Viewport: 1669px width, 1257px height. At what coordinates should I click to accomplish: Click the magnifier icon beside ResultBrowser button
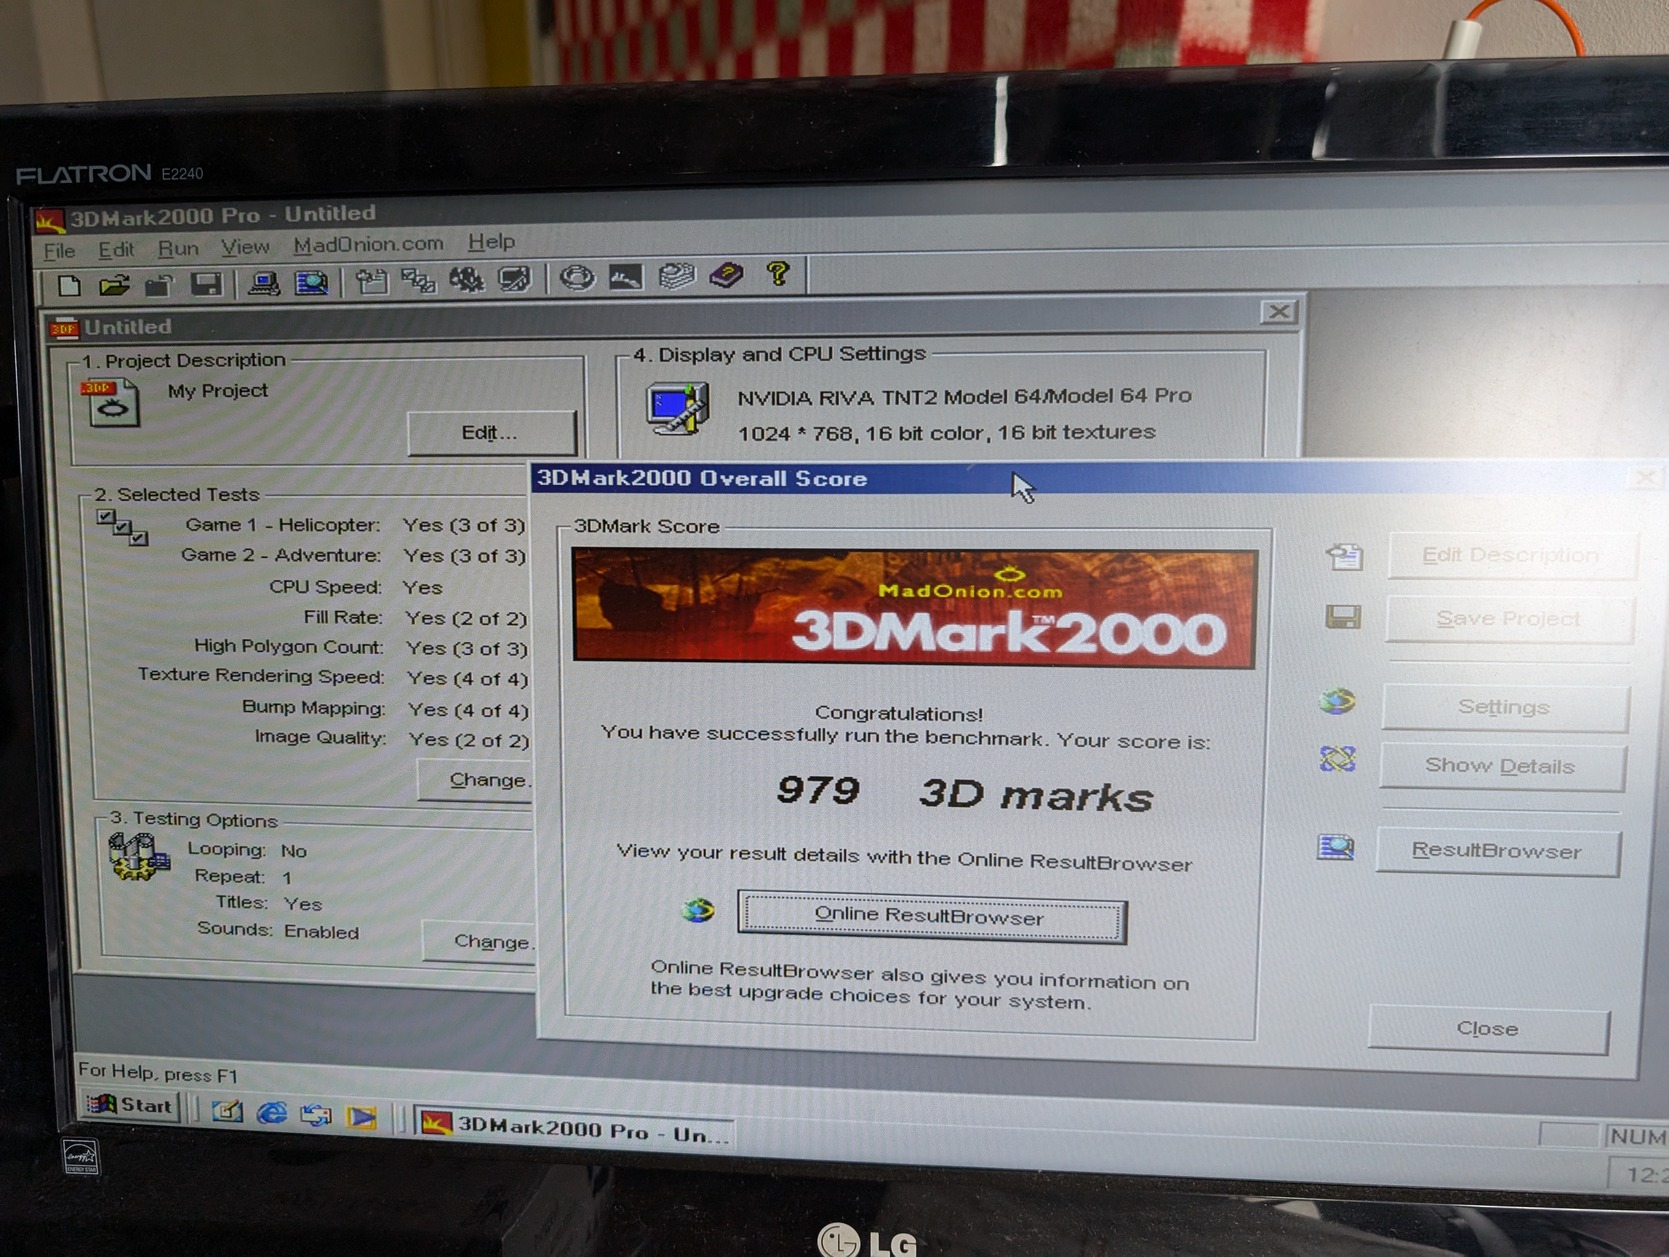point(1336,848)
